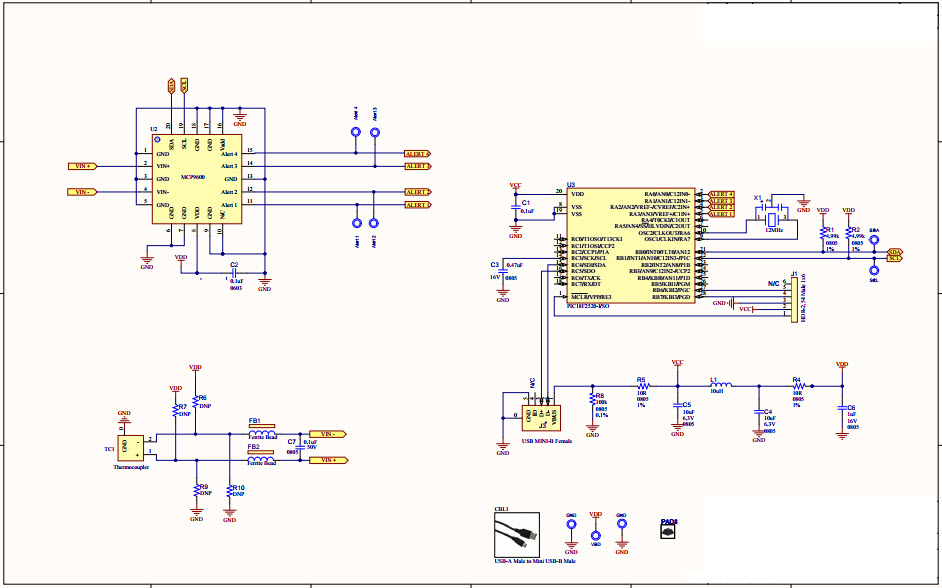The width and height of the screenshot is (942, 588).
Task: Click the 12MHz crystal X1 symbol
Action: pyautogui.click(x=770, y=218)
